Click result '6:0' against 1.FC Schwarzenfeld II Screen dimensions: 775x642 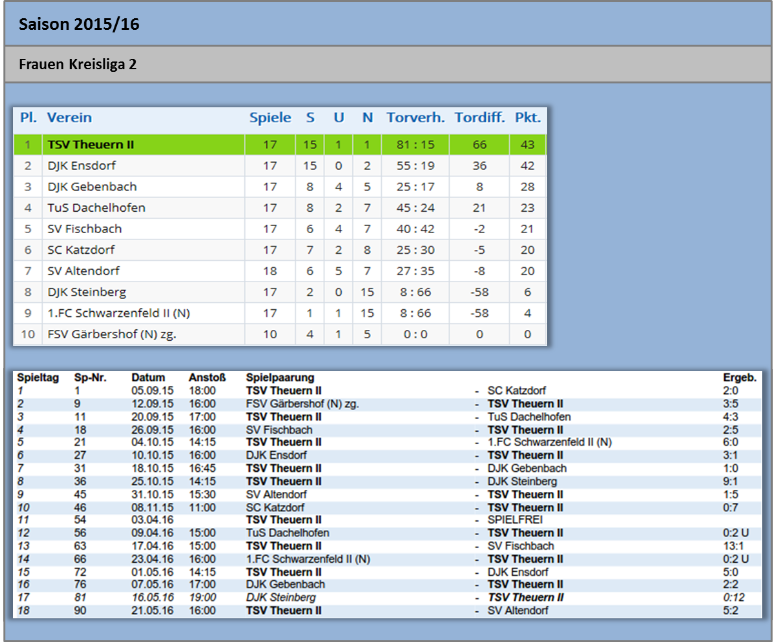pos(731,442)
